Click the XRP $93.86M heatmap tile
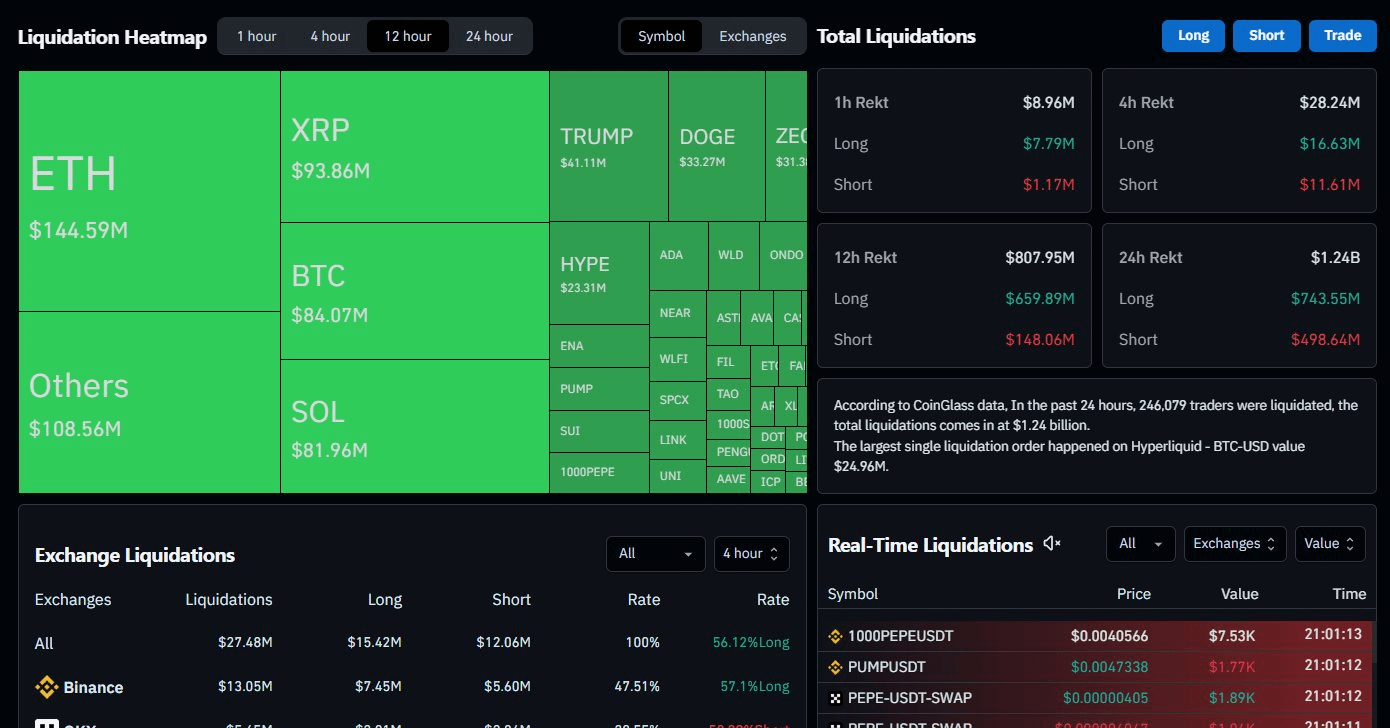The width and height of the screenshot is (1390, 728). click(415, 146)
